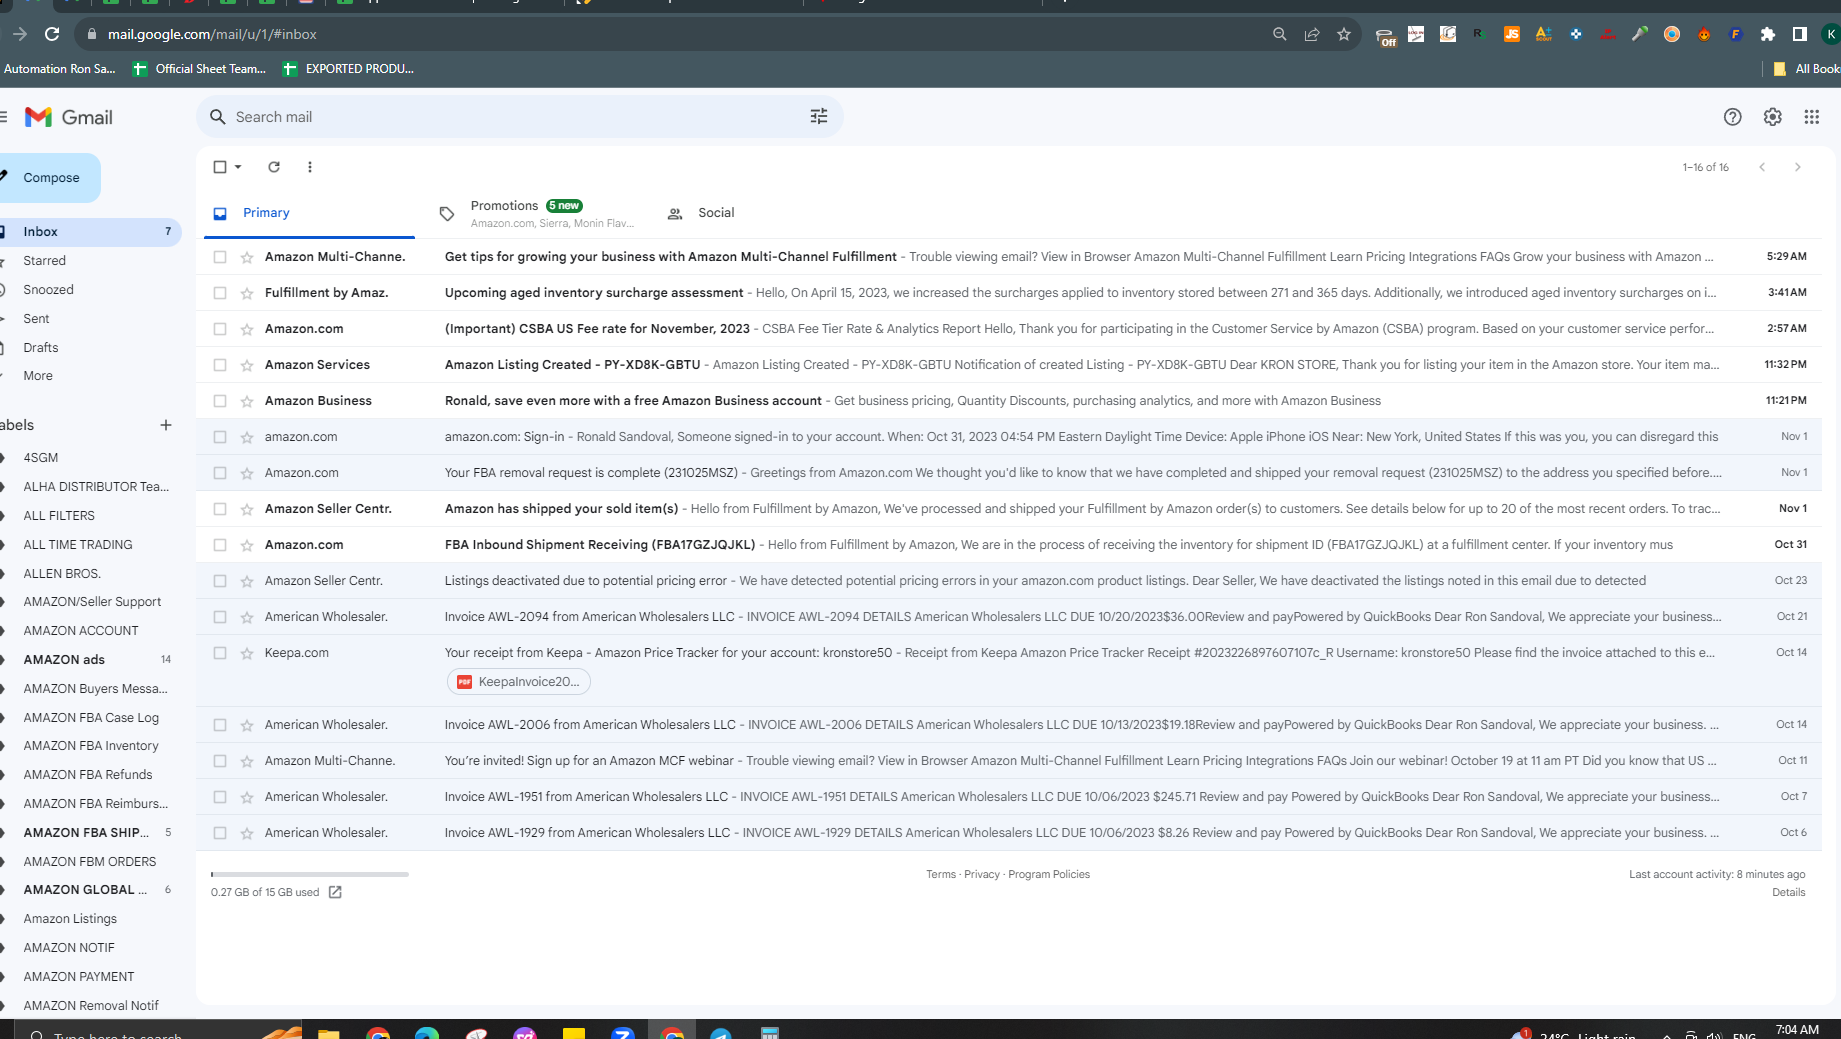Zoom icon in the address bar
Viewport: 1841px width, 1039px height.
coord(1280,34)
